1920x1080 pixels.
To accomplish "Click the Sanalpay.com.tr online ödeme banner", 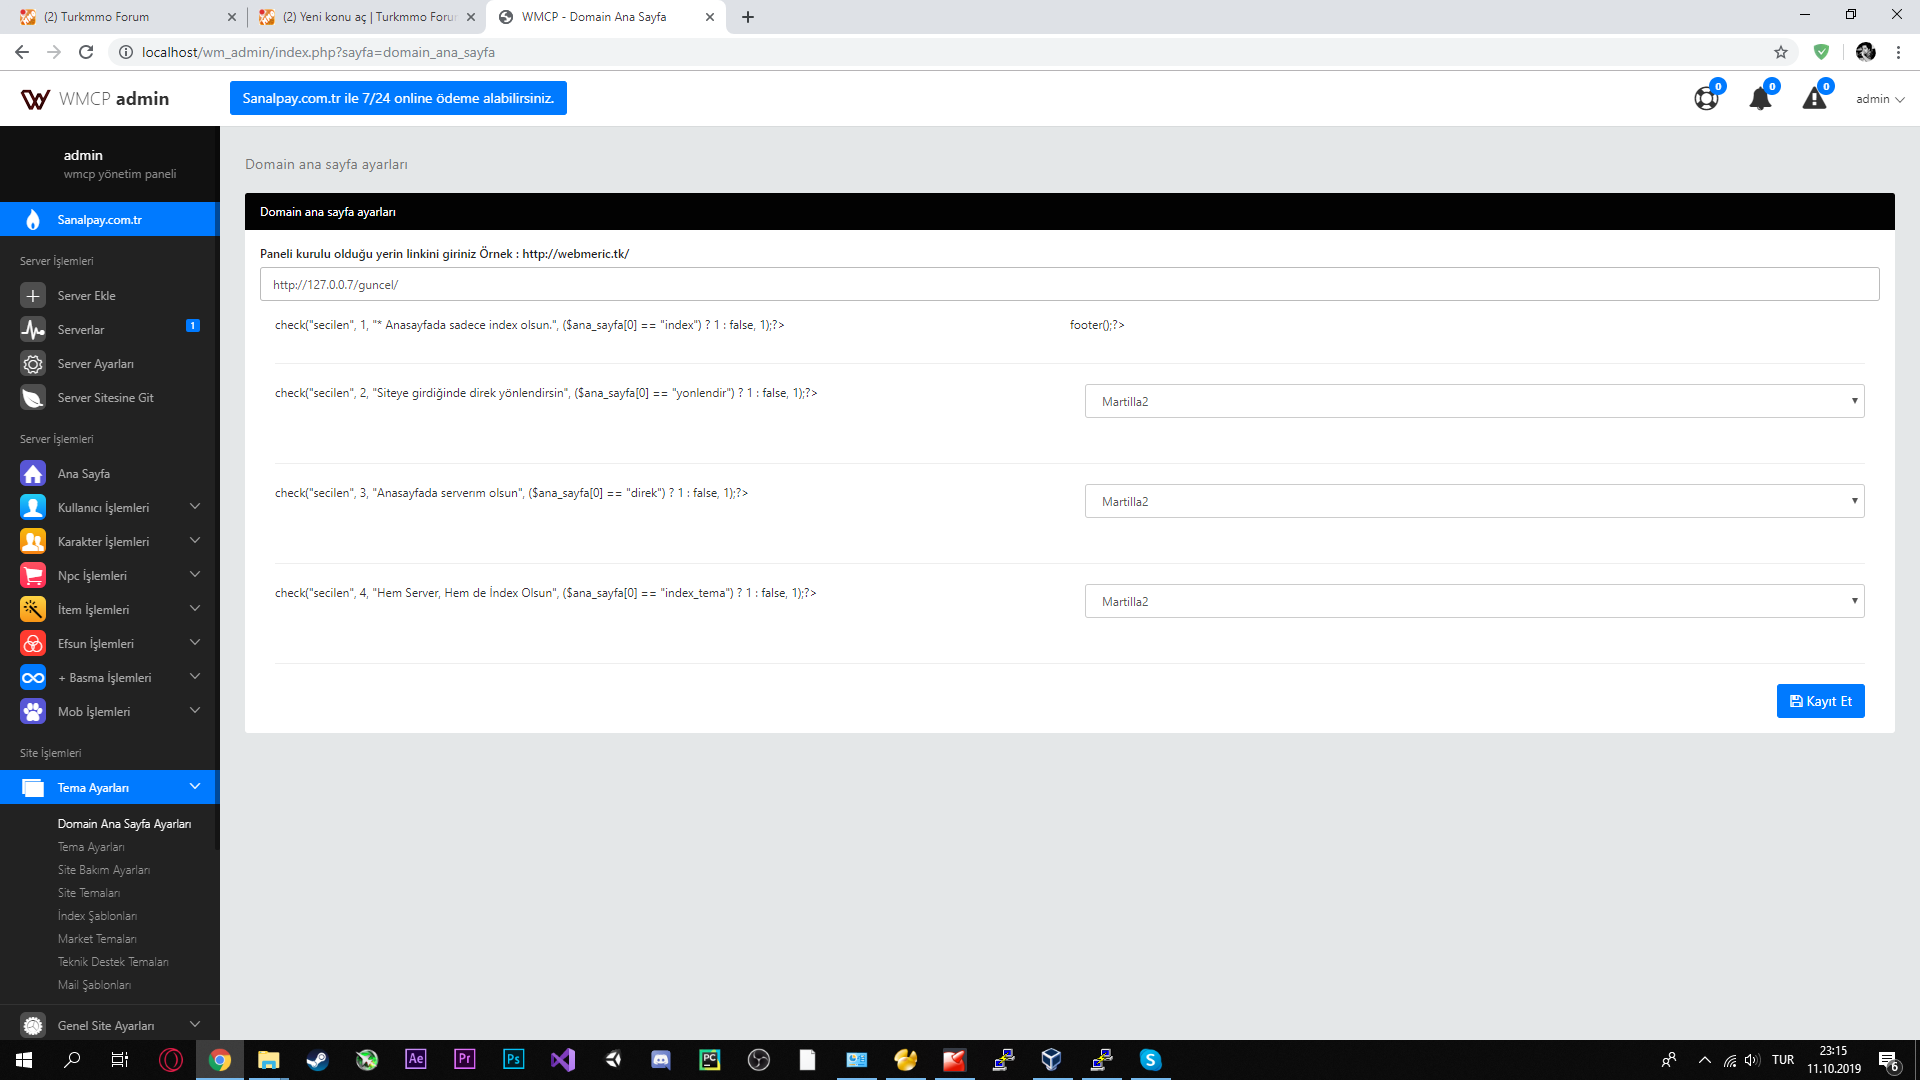I will 398,98.
